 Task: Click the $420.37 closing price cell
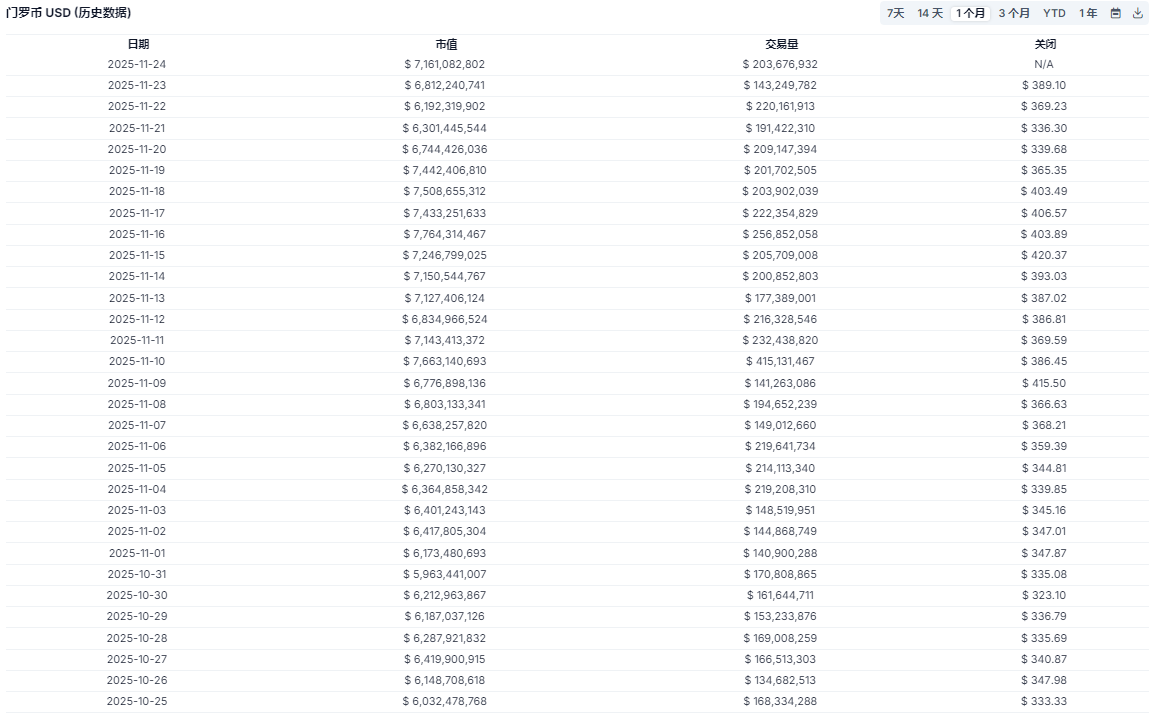tap(1044, 255)
